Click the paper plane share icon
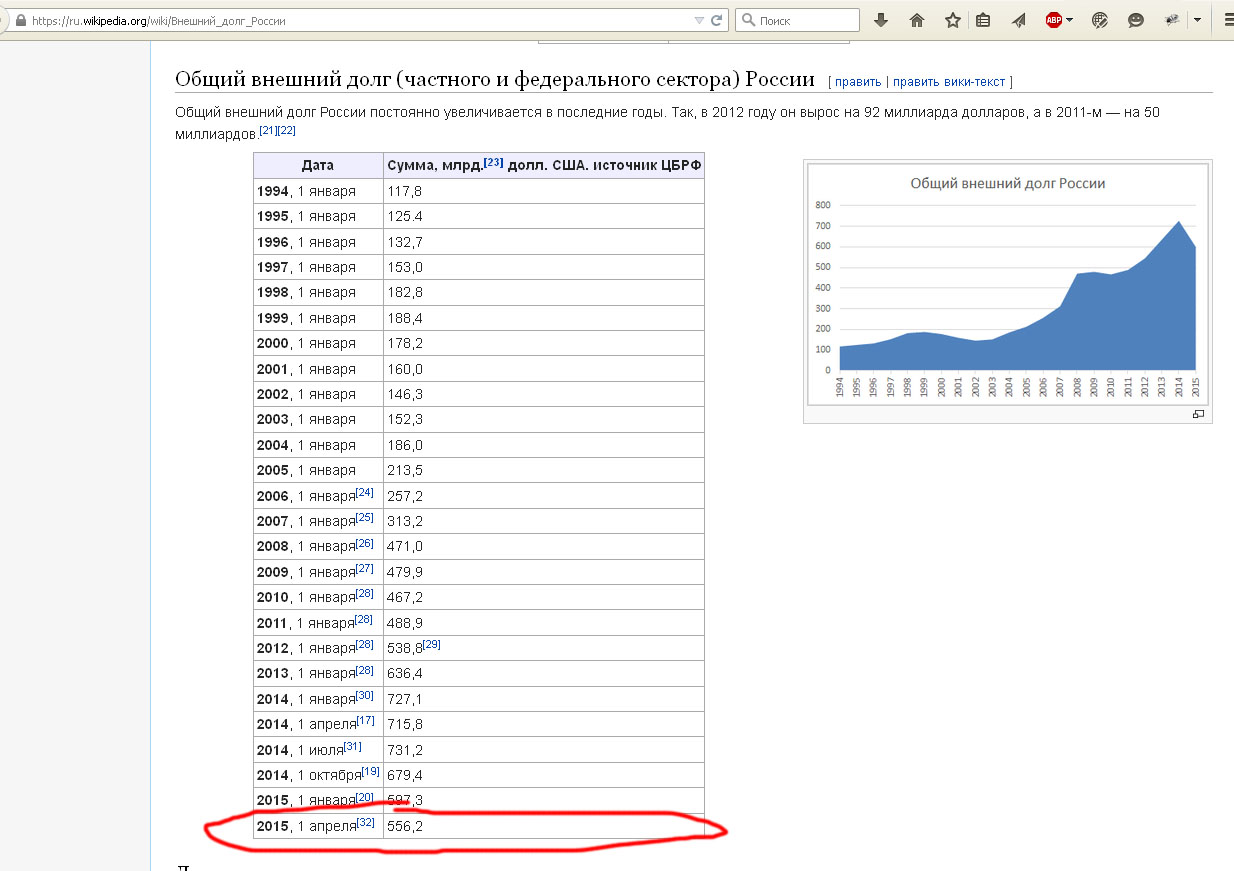Image resolution: width=1234 pixels, height=871 pixels. point(1019,20)
